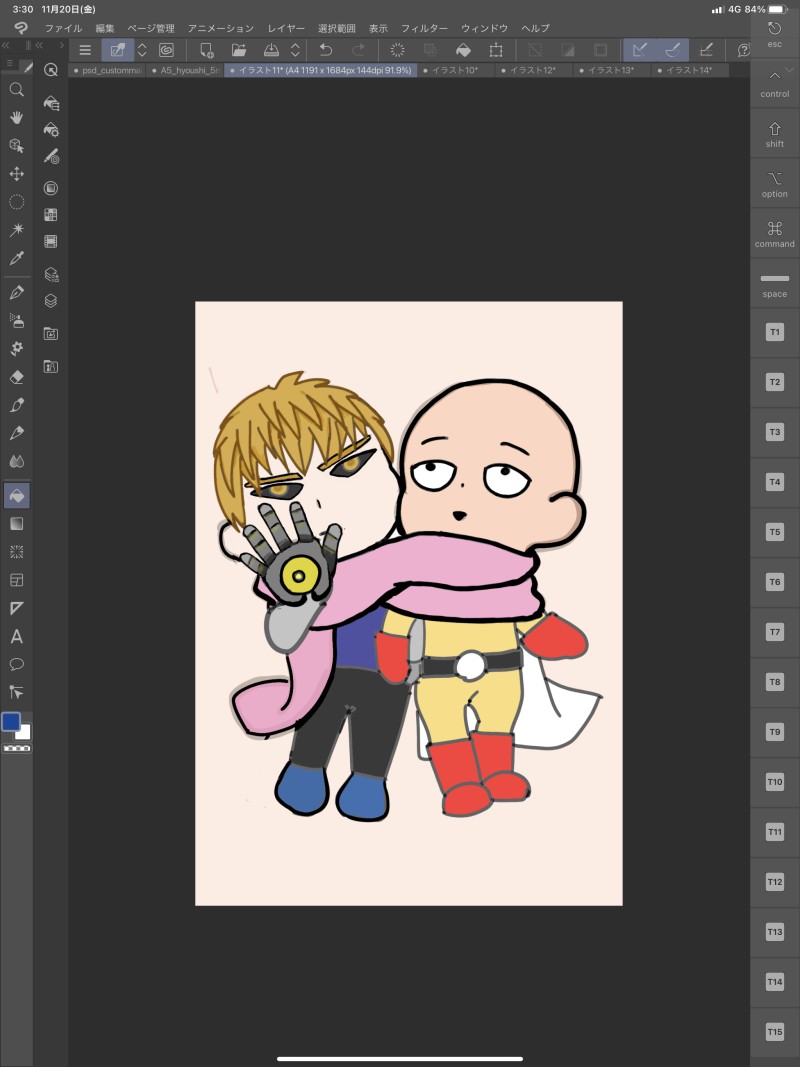This screenshot has height=1067, width=800.
Task: Open the Animation (アニメーション) menu
Action: tap(220, 28)
